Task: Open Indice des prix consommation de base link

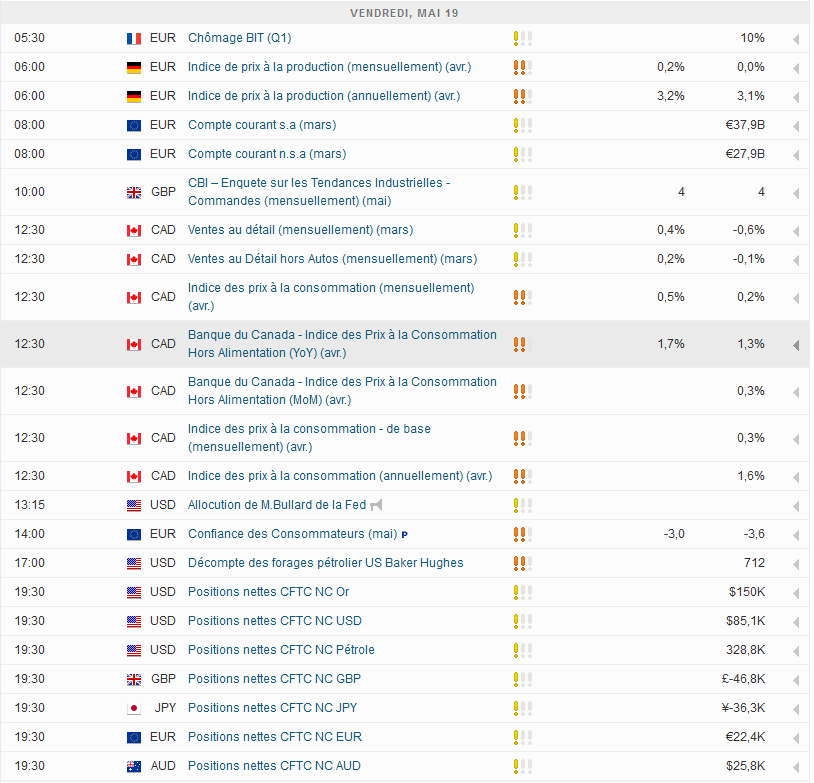Action: pyautogui.click(x=309, y=438)
